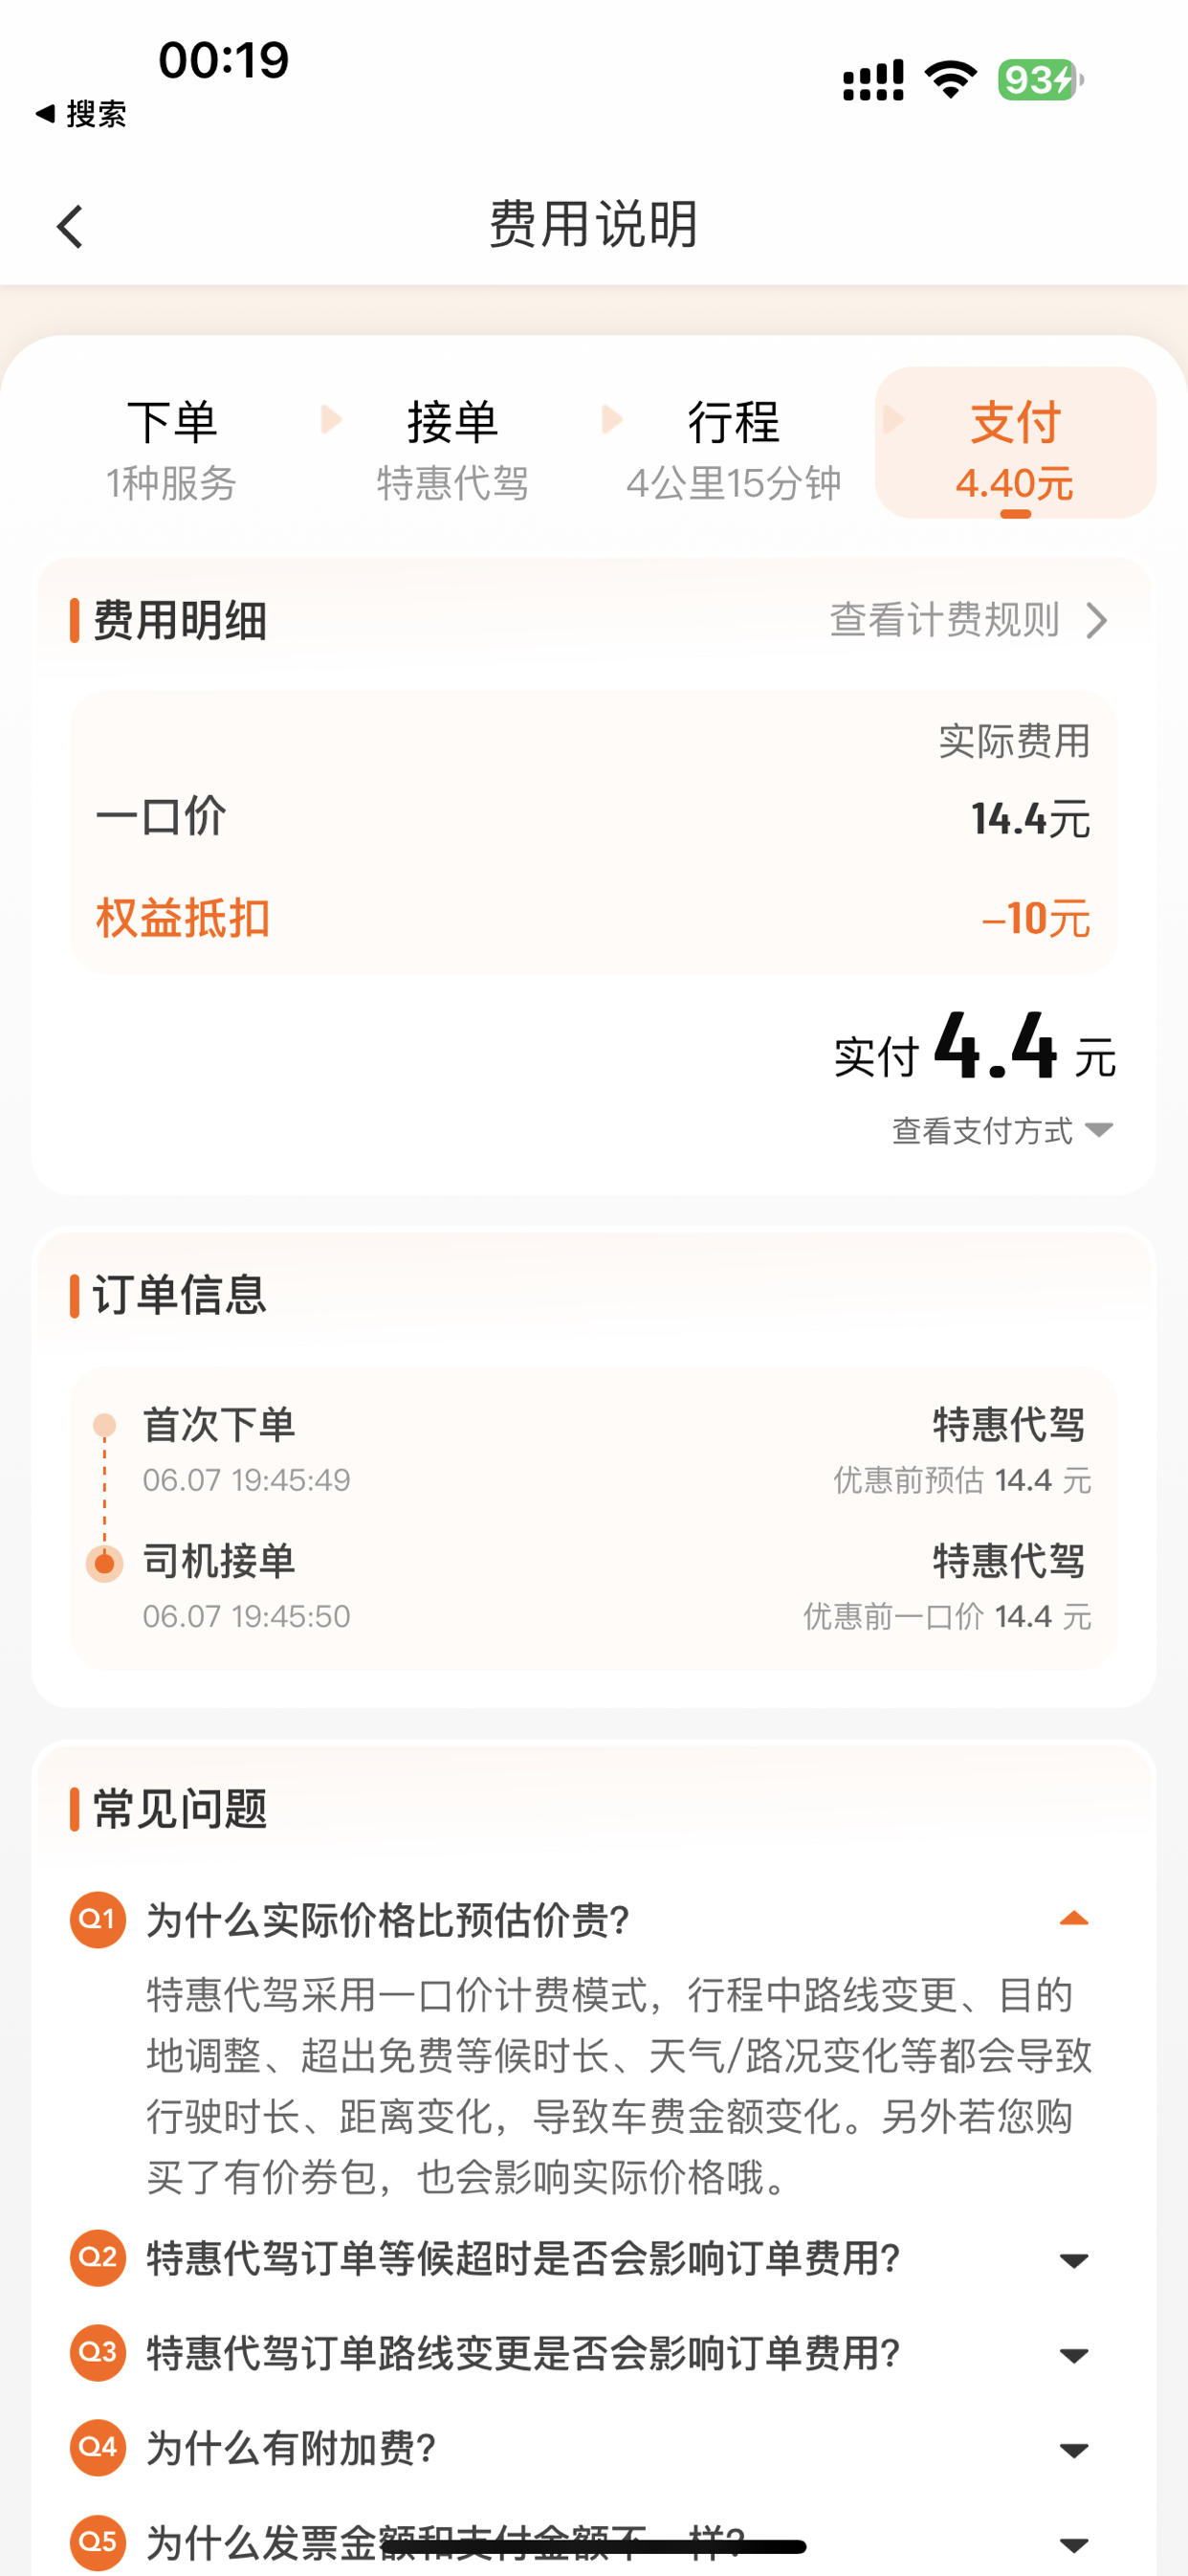Screen dimensions: 1188x2576
Task: Tap the battery indicator in status bar
Action: 1040,80
